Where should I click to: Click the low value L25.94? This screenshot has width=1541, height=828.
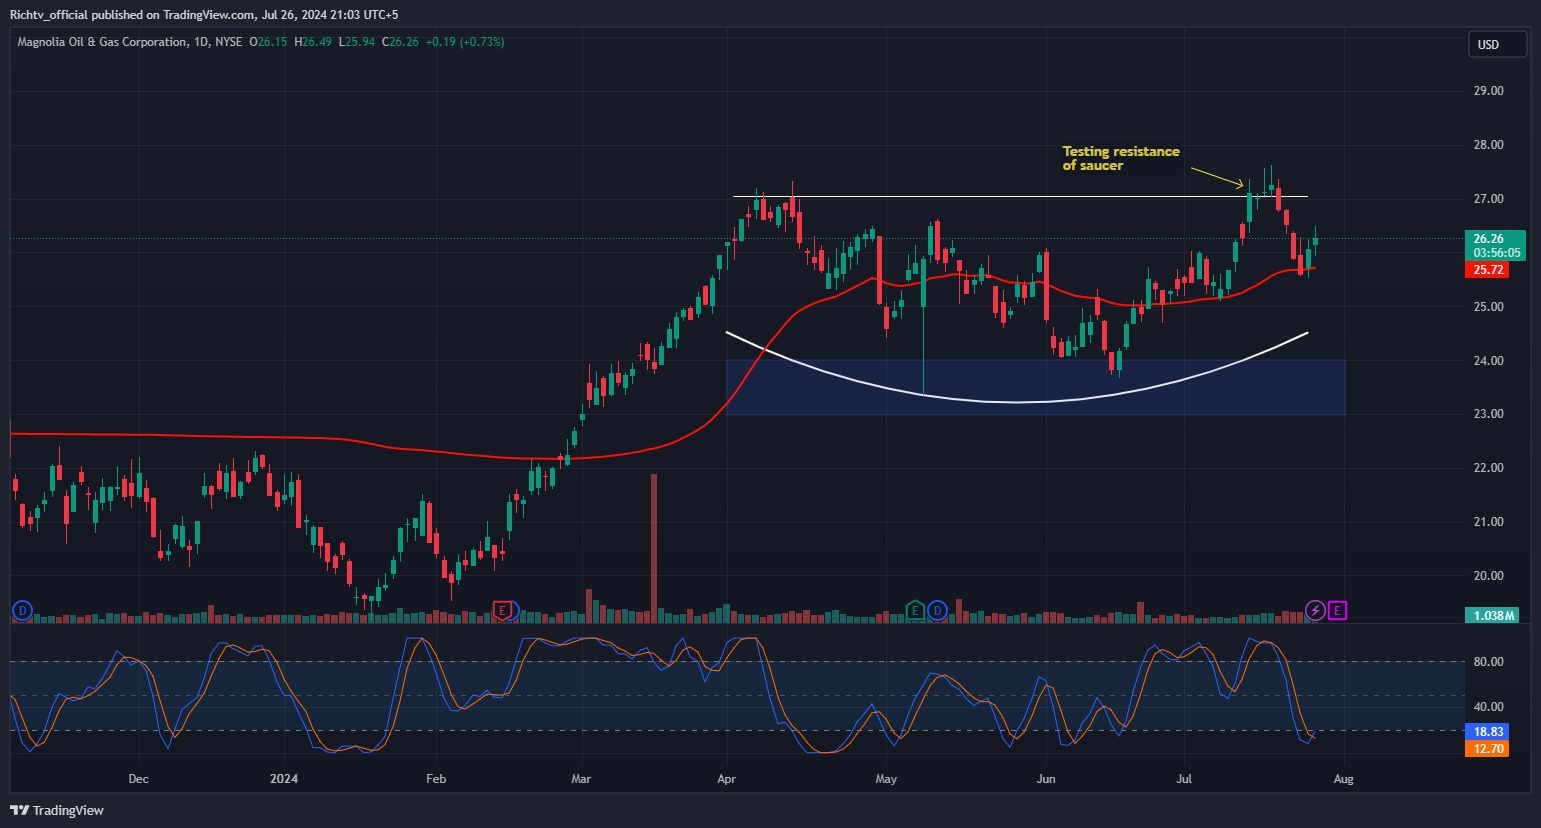357,42
